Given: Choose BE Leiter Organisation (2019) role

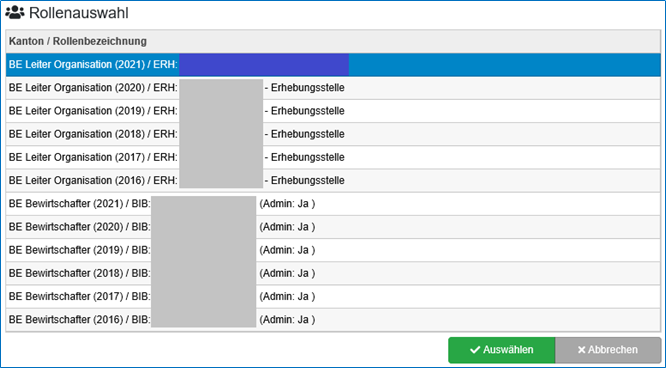Looking at the screenshot, I should click(x=333, y=111).
